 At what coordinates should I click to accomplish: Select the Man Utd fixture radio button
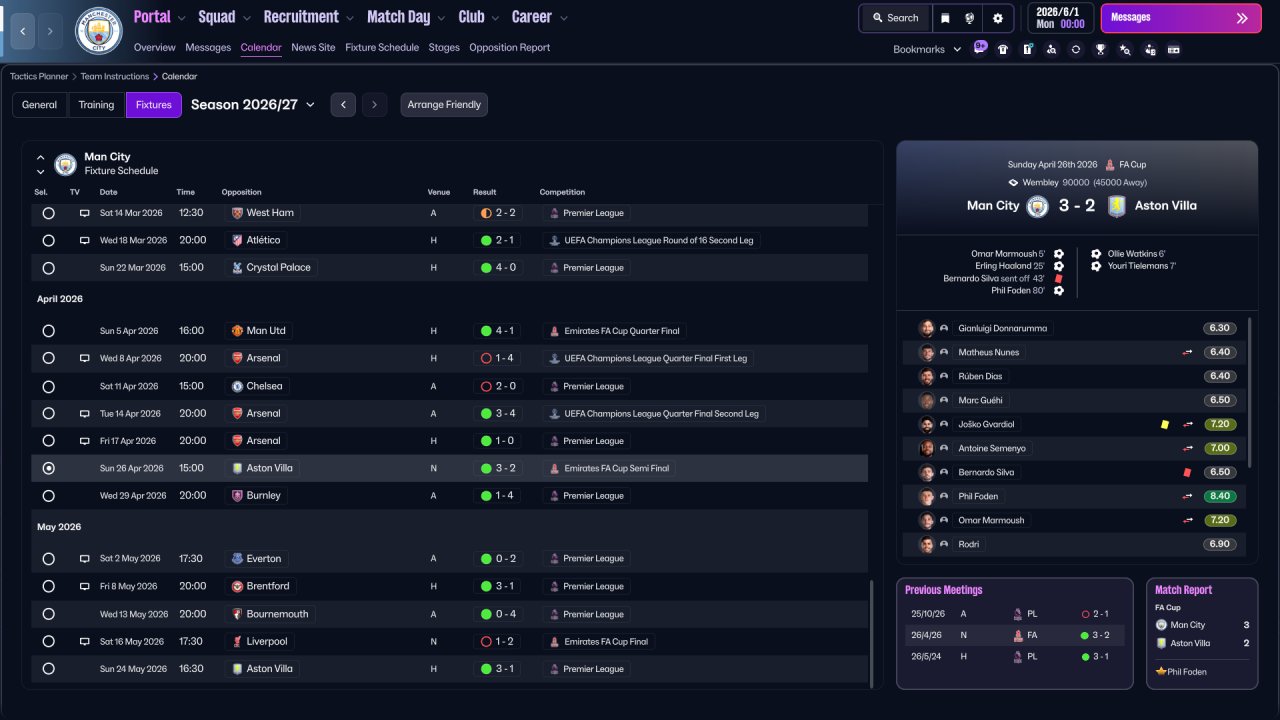click(48, 331)
